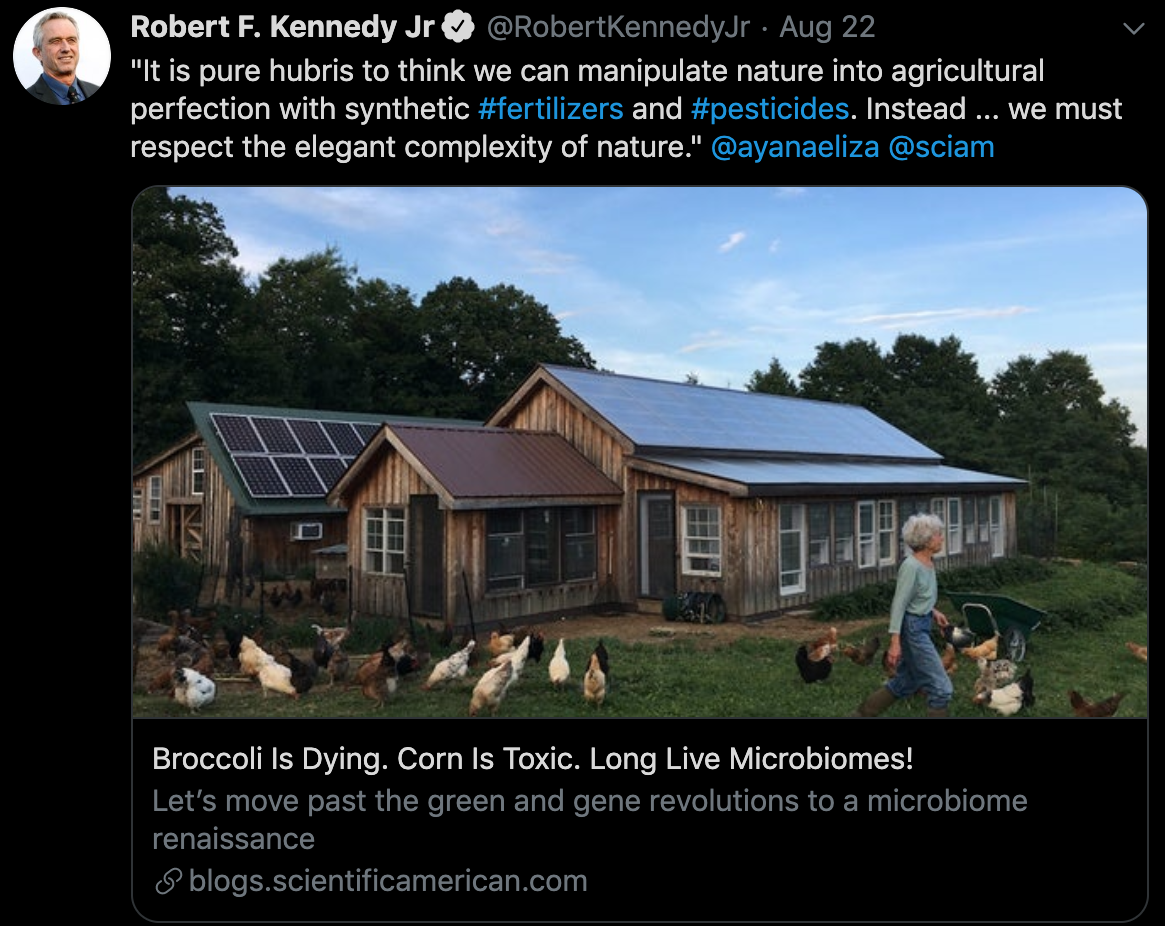Open the tweet via the Aug 22 timestamp

click(x=827, y=28)
